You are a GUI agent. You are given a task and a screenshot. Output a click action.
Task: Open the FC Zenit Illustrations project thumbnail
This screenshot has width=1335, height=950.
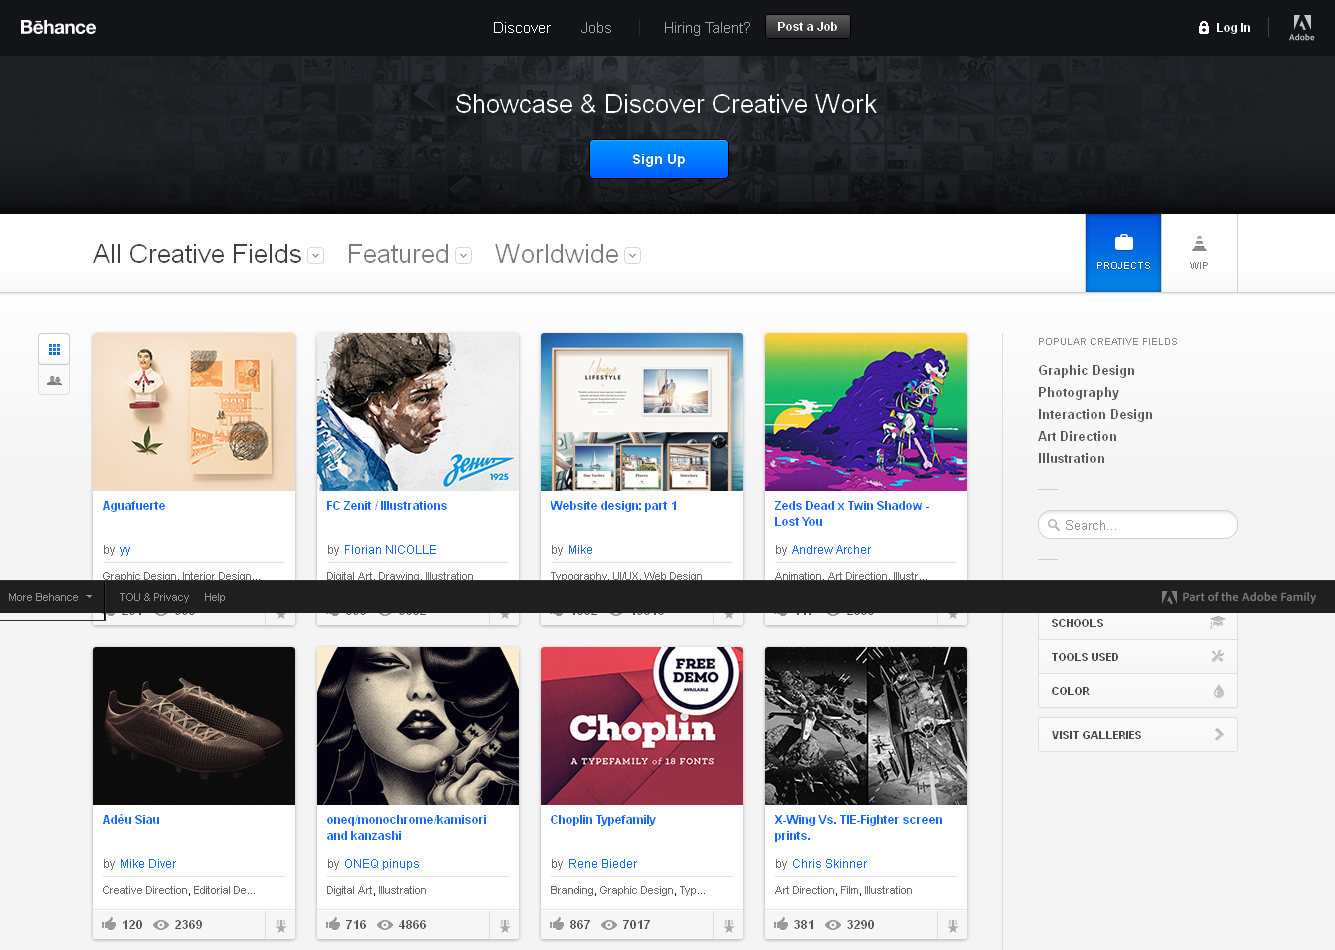tap(417, 411)
